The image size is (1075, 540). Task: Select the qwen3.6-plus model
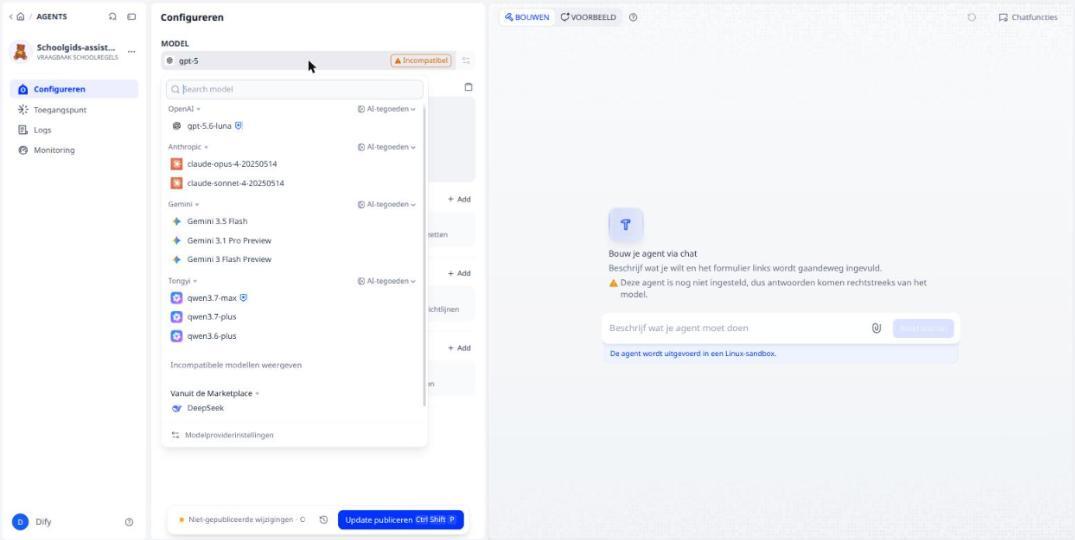point(293,336)
